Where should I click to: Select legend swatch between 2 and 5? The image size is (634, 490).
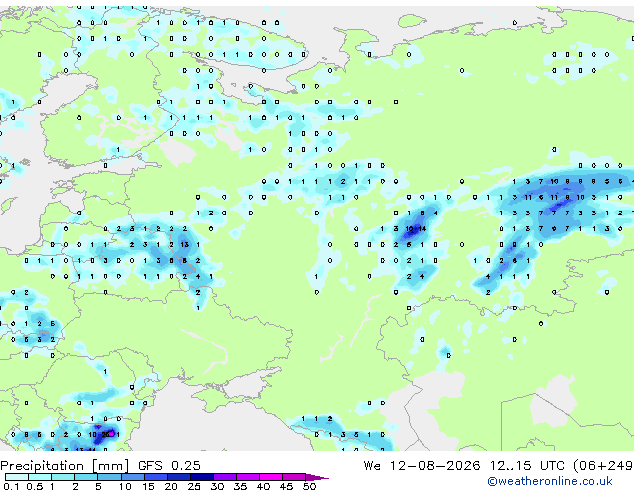[87, 477]
